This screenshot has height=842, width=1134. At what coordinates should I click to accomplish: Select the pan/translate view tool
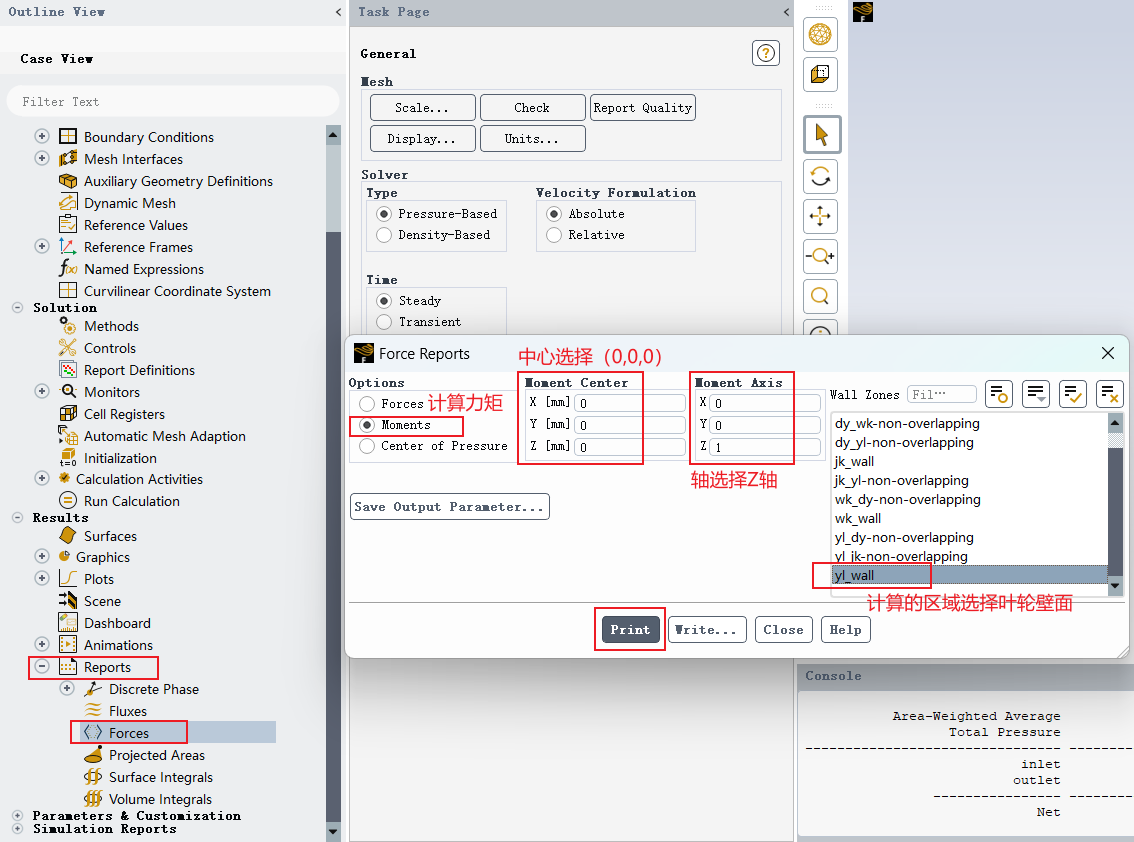click(820, 216)
